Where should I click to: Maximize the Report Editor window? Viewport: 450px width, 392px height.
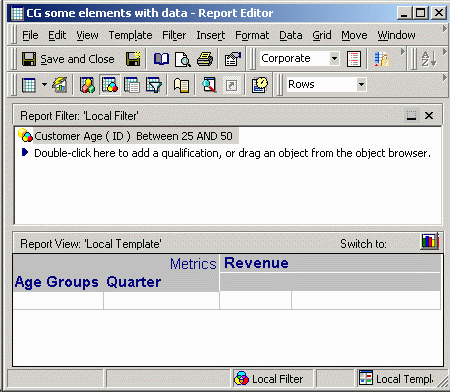click(x=421, y=13)
